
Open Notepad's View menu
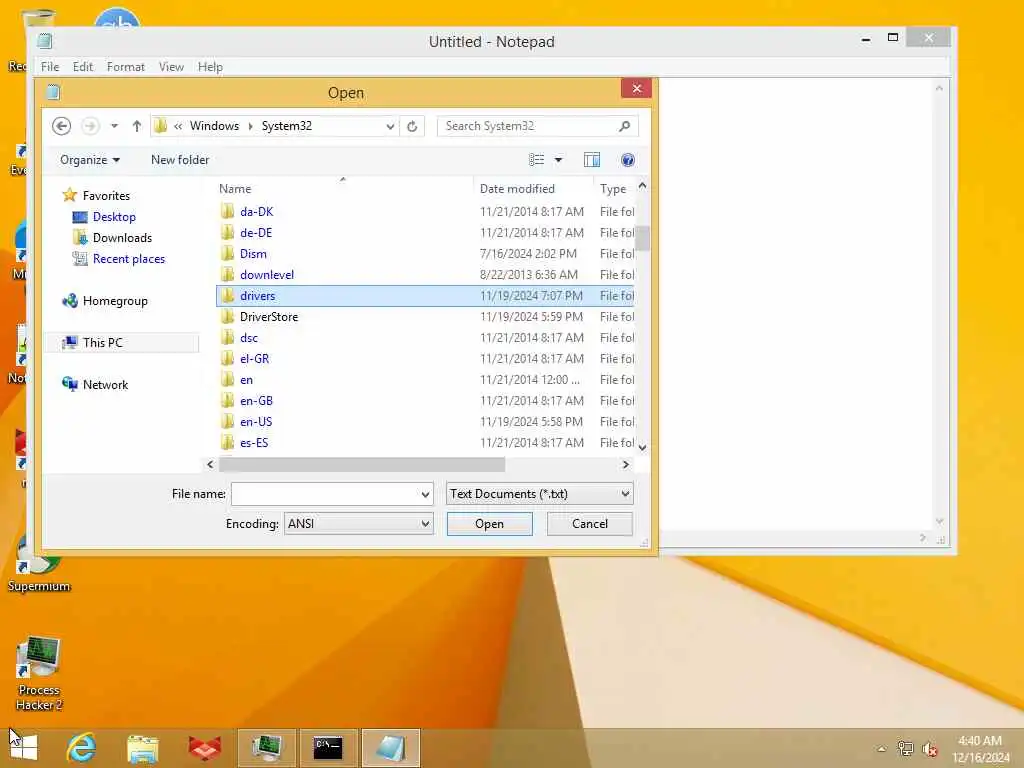tap(171, 67)
